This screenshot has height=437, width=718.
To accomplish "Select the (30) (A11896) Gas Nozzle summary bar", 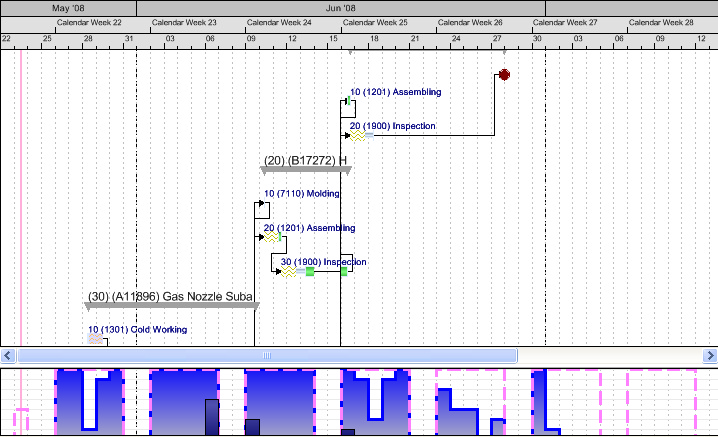I will 171,306.
